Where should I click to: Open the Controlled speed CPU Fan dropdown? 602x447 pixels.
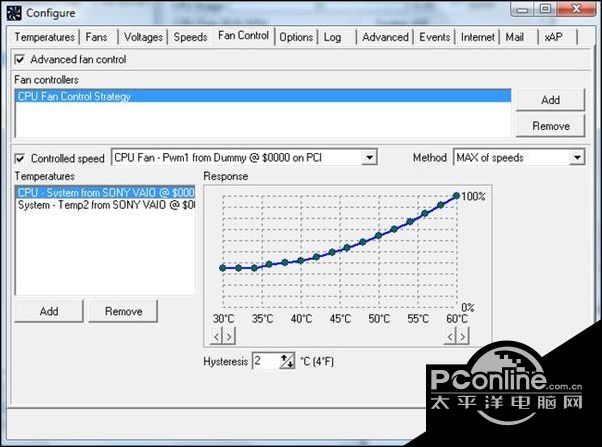point(369,157)
